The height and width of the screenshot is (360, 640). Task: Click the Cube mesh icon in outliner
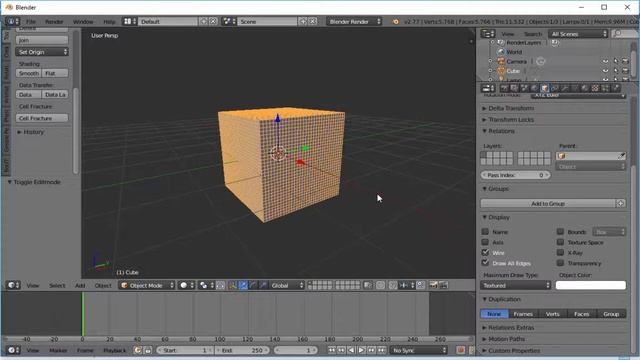coord(501,71)
